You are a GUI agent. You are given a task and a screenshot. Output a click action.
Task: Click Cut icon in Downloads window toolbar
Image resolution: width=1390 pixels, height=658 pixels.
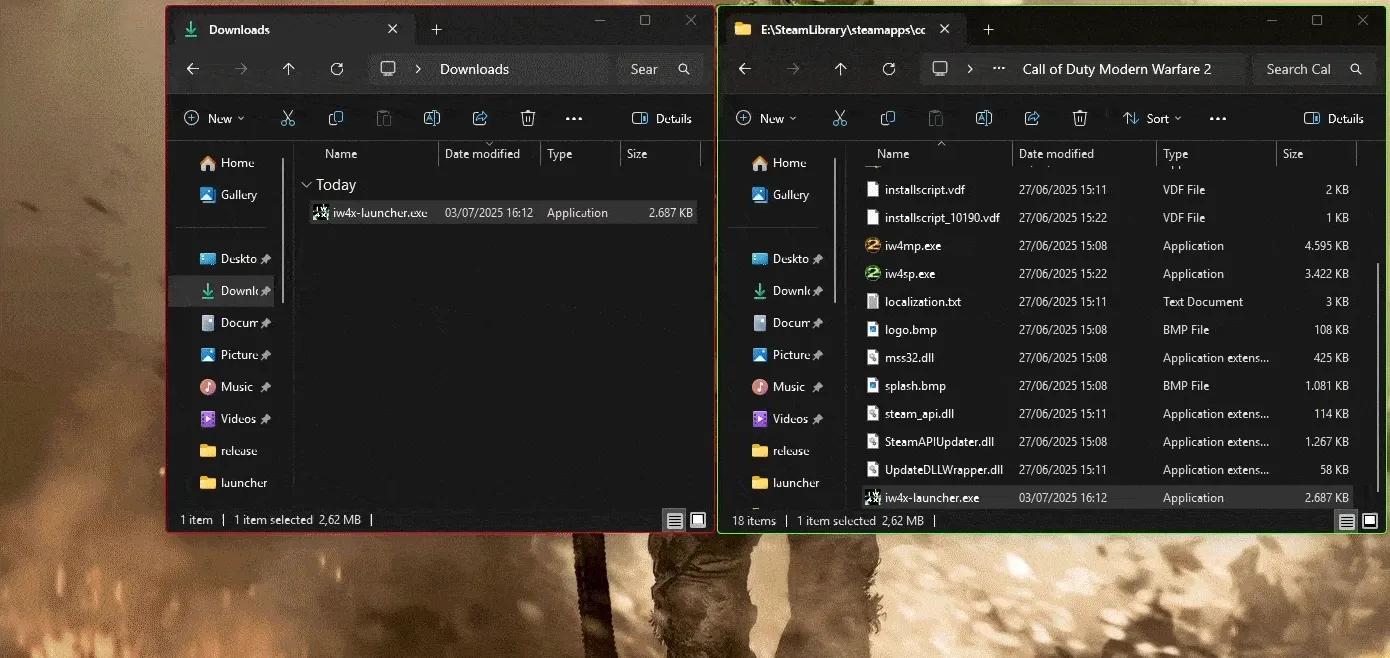click(288, 118)
